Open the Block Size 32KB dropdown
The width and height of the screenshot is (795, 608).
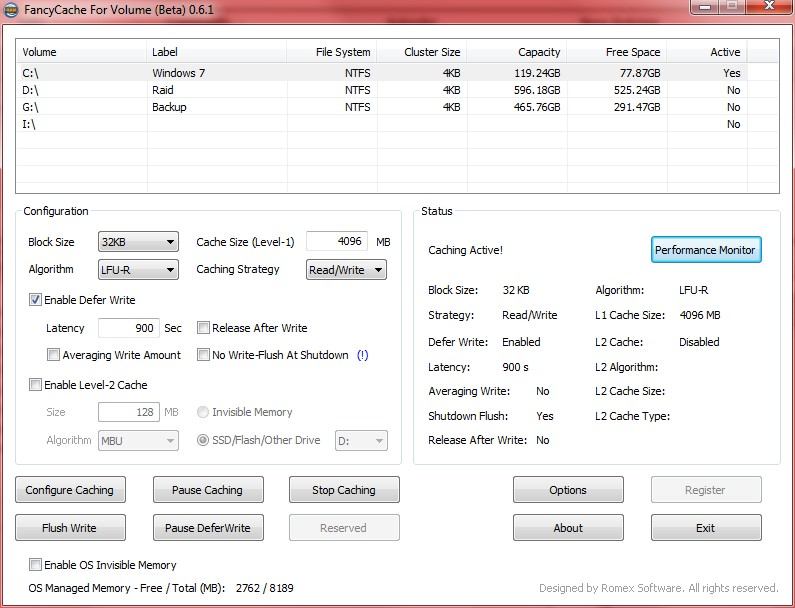pyautogui.click(x=138, y=242)
